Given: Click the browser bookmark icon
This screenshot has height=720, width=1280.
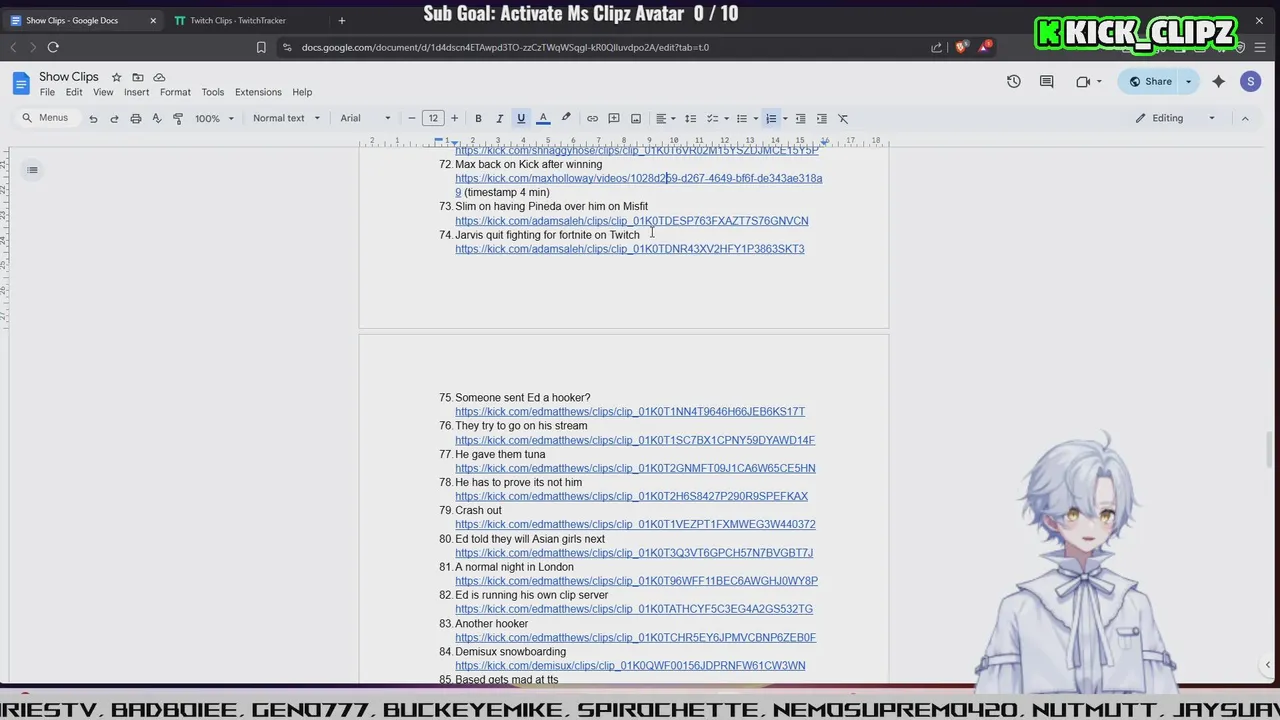Looking at the screenshot, I should coord(261,47).
